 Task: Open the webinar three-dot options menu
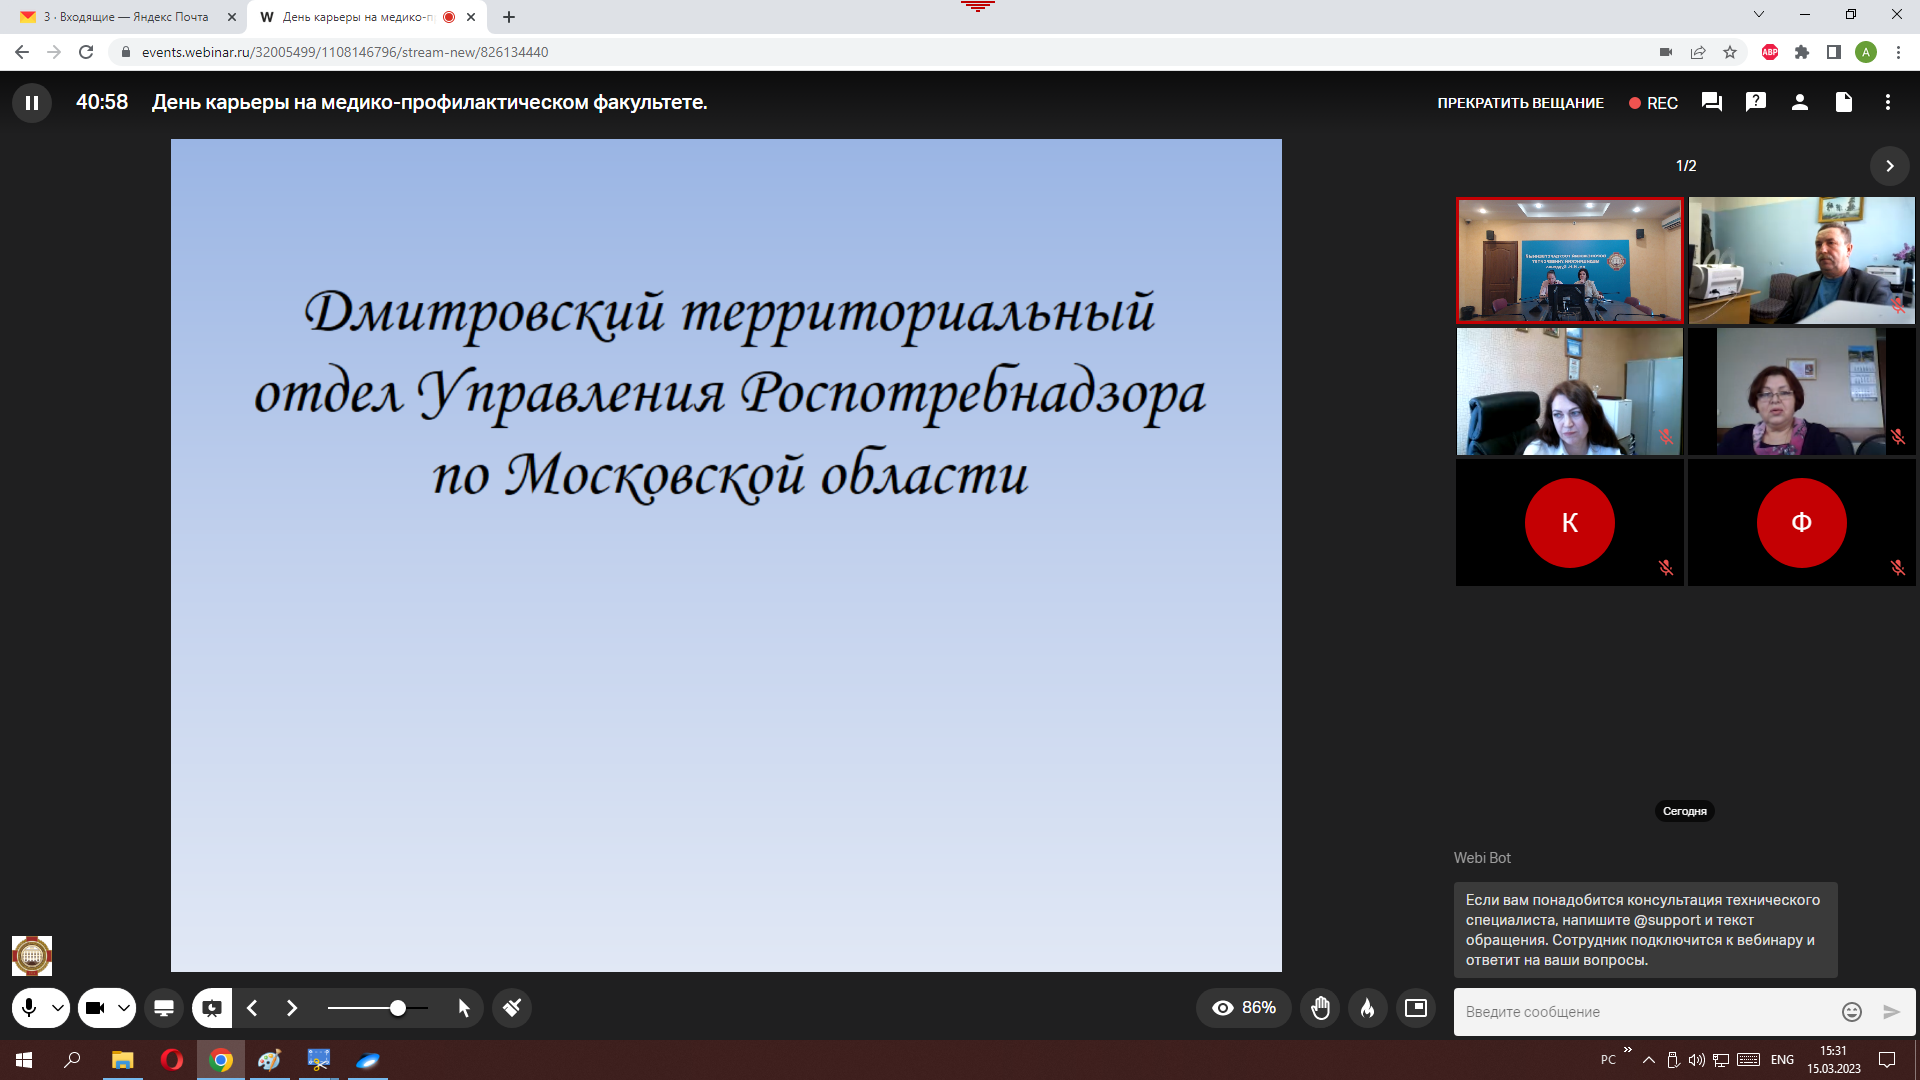pos(1887,102)
